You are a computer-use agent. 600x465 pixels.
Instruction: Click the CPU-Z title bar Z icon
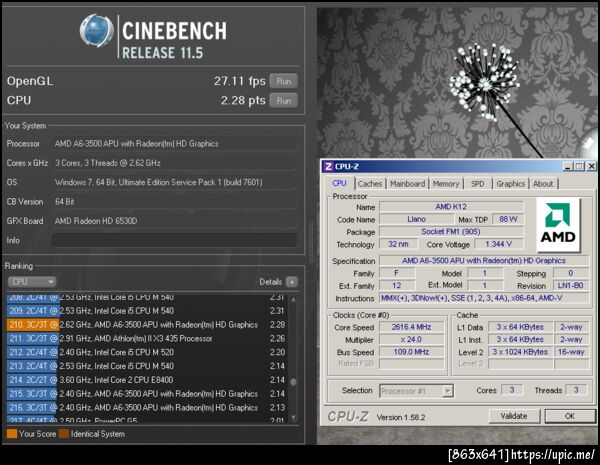click(x=328, y=166)
